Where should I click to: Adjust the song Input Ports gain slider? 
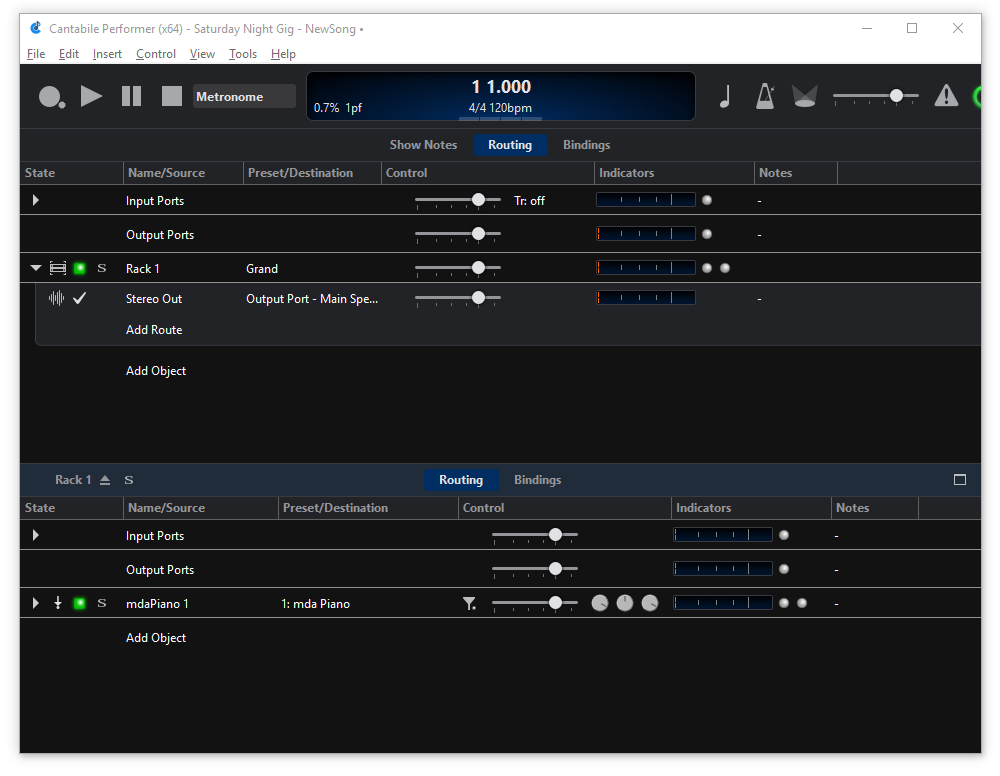458,201
